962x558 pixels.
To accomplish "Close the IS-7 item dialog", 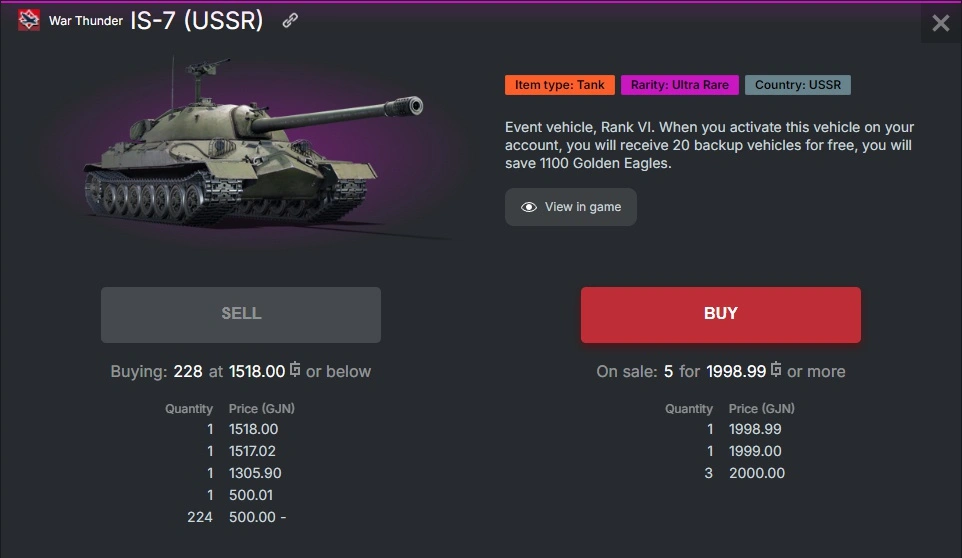I will 940,23.
